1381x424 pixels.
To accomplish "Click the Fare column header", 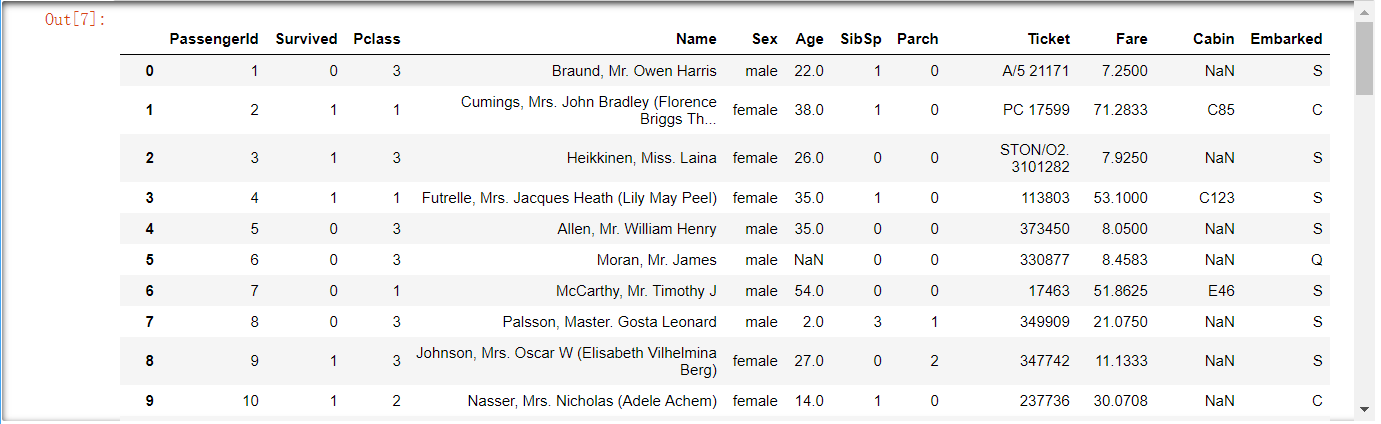I will tap(1132, 39).
